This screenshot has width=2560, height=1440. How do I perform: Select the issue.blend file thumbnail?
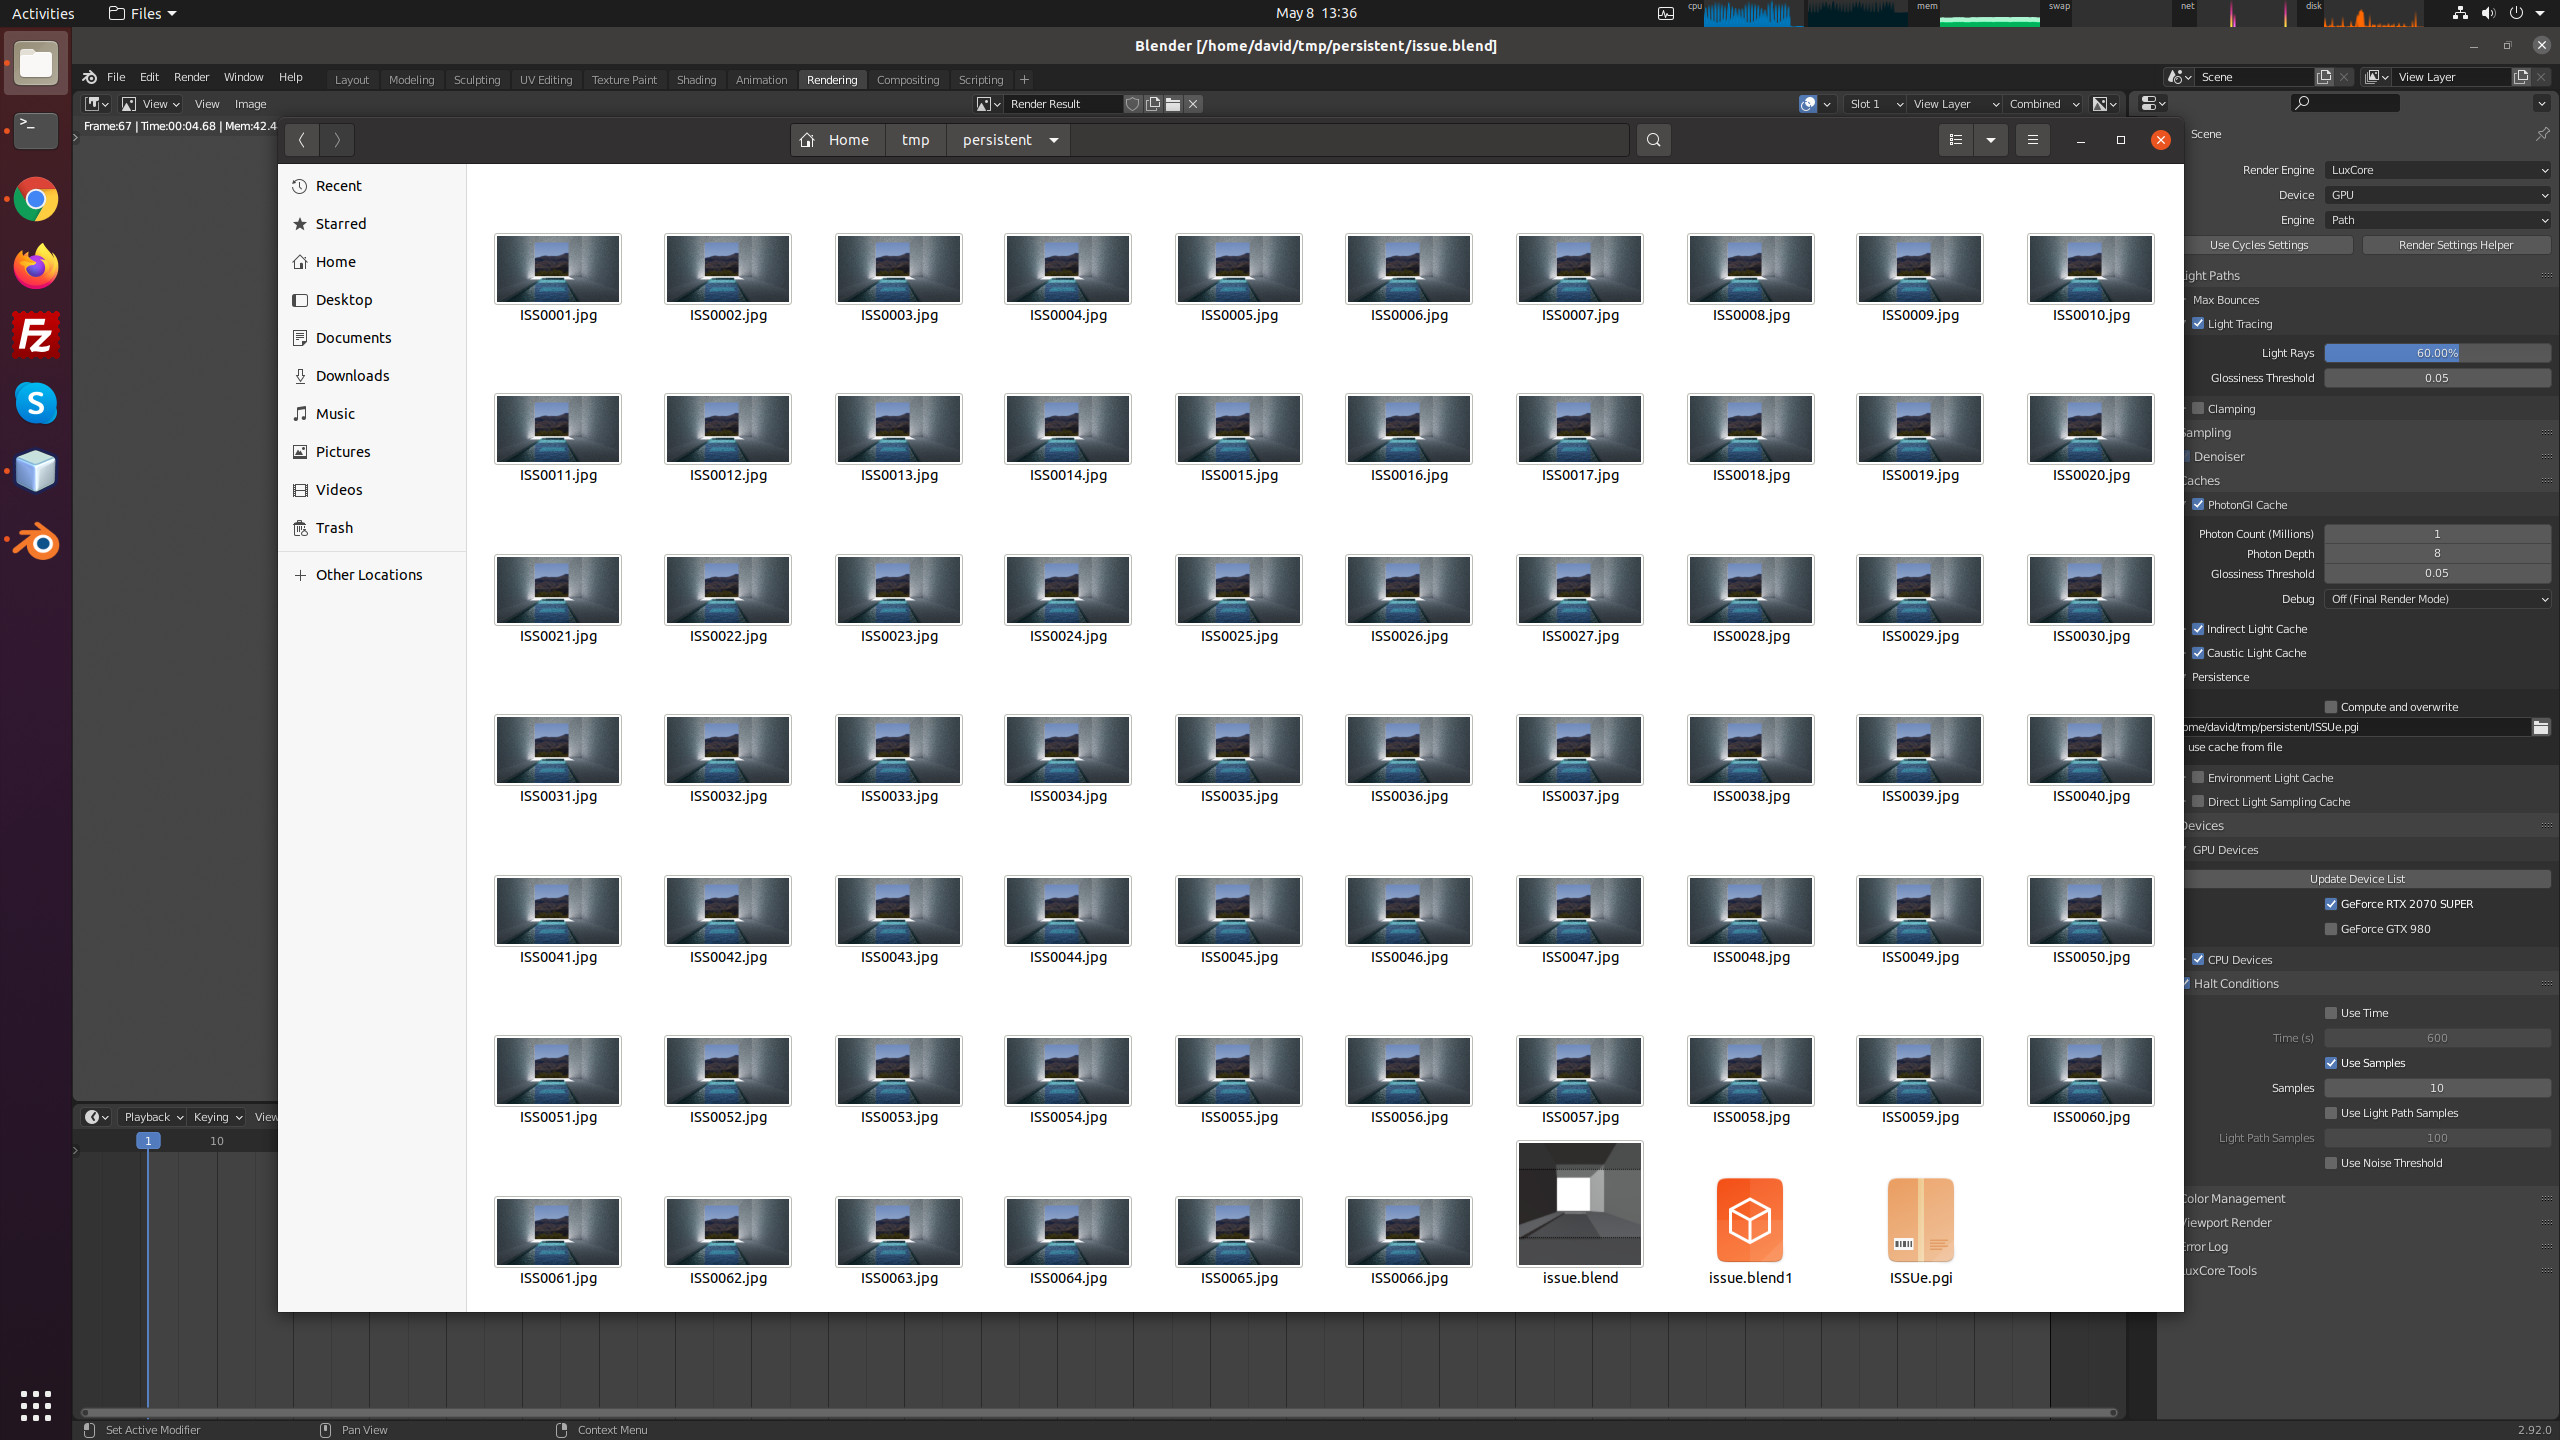click(x=1579, y=1204)
